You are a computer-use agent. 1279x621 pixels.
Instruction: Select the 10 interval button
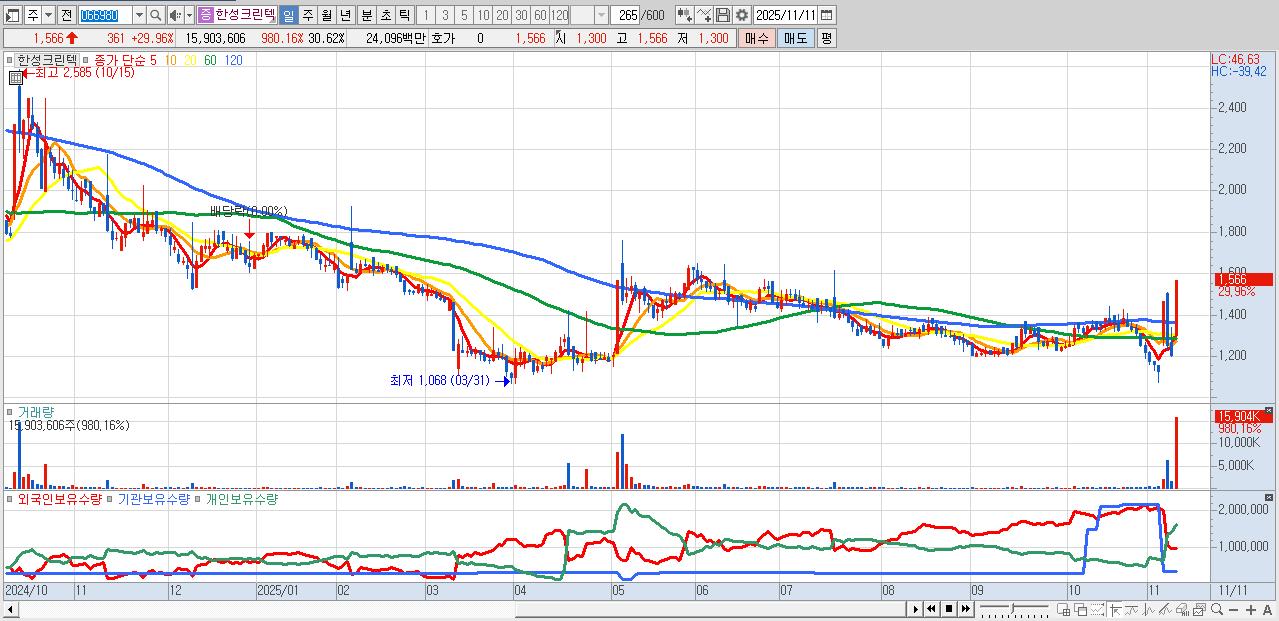tap(483, 15)
